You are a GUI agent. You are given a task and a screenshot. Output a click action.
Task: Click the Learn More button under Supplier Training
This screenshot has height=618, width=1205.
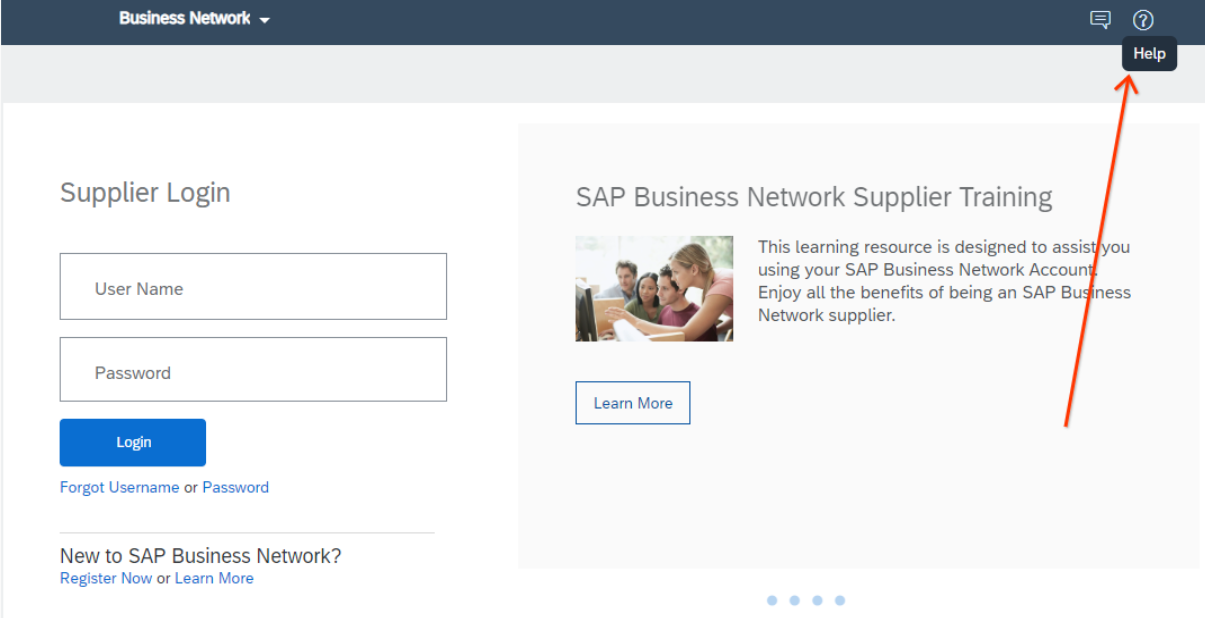633,403
